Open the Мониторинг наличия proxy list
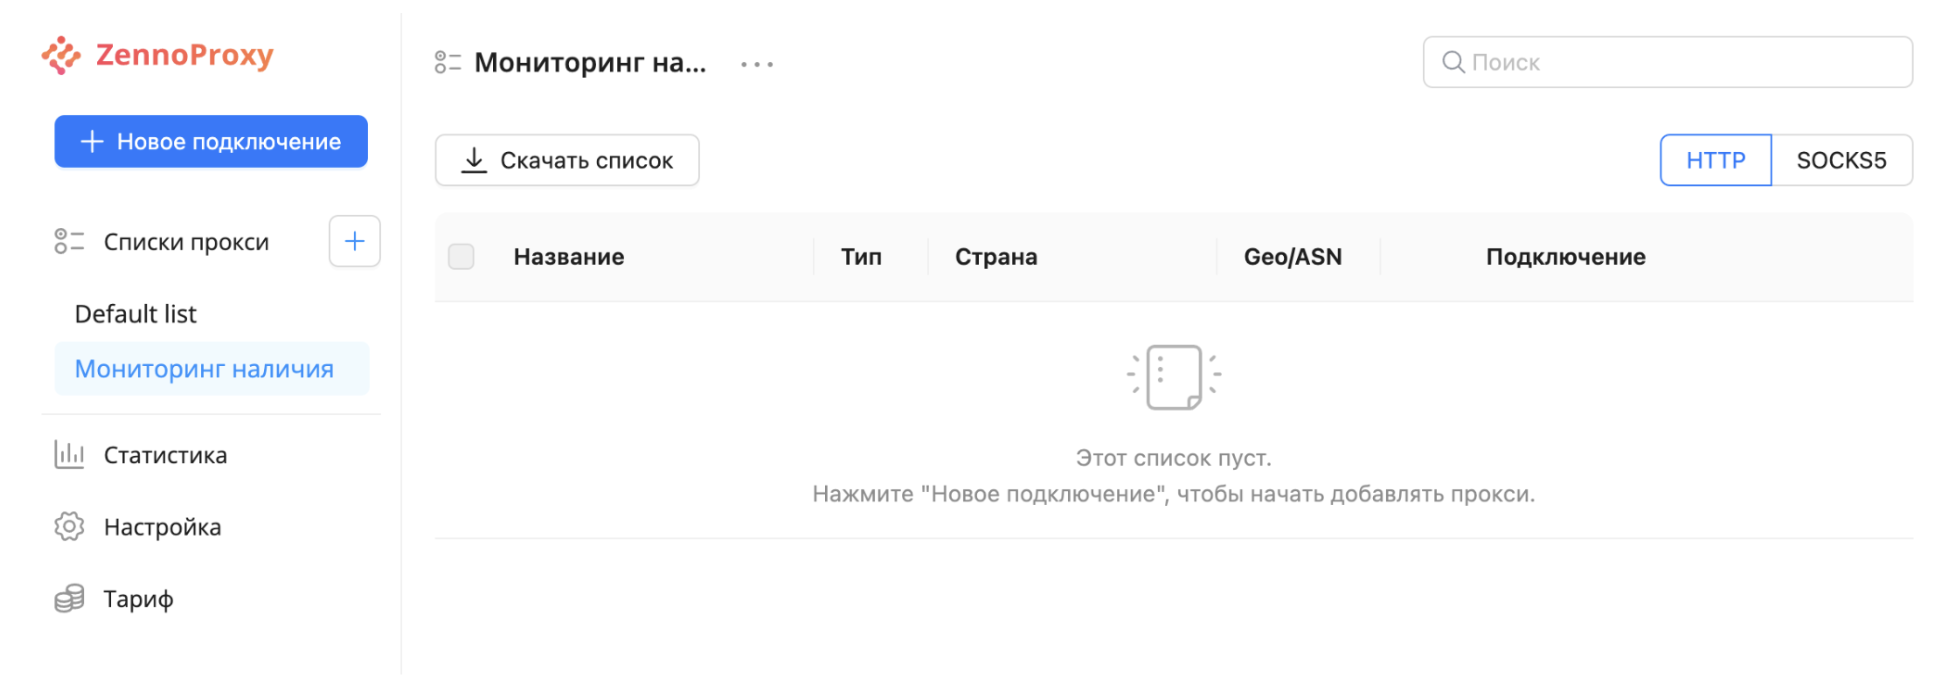The image size is (1944, 678). coord(204,369)
